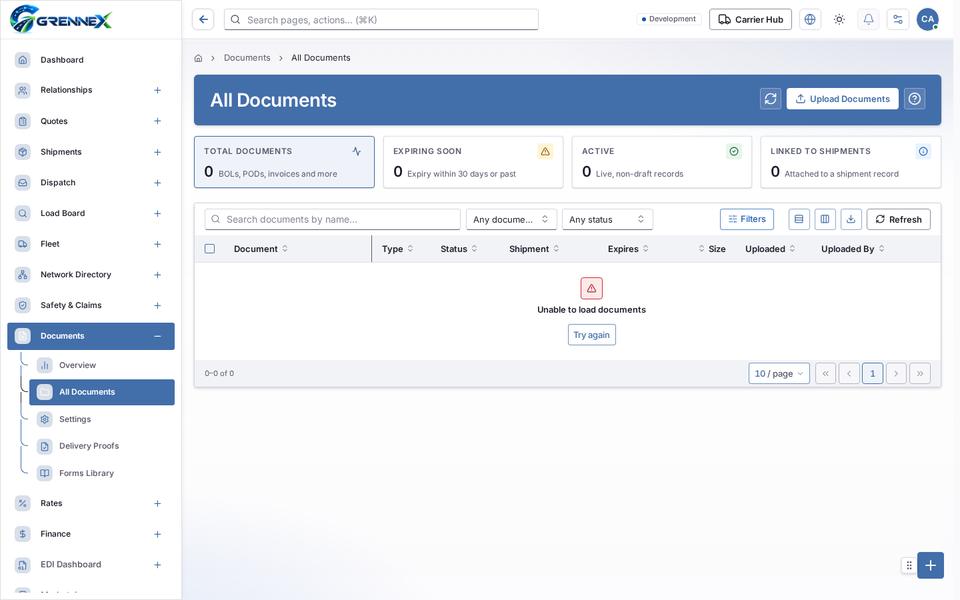Open Delivery Proofs in sidebar
960x600 pixels.
pos(102,446)
